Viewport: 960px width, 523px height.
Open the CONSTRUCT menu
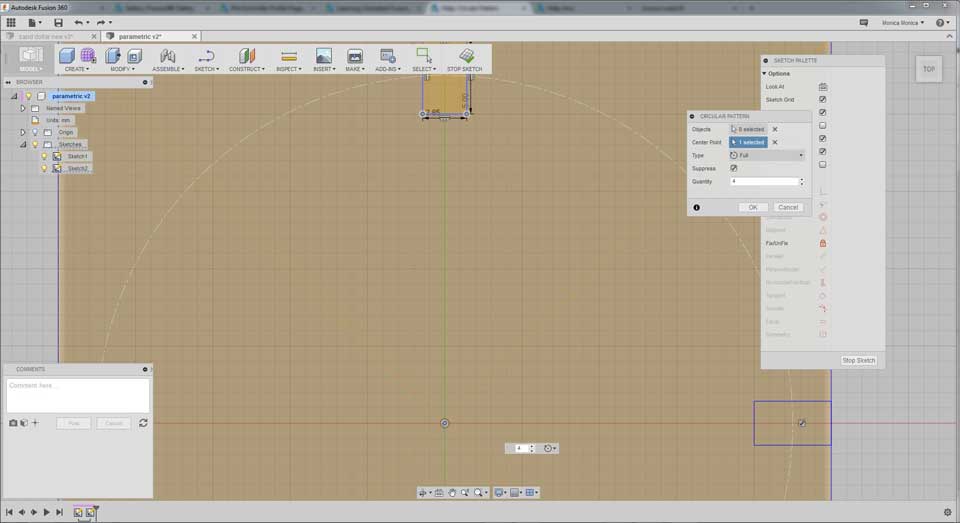coord(247,69)
